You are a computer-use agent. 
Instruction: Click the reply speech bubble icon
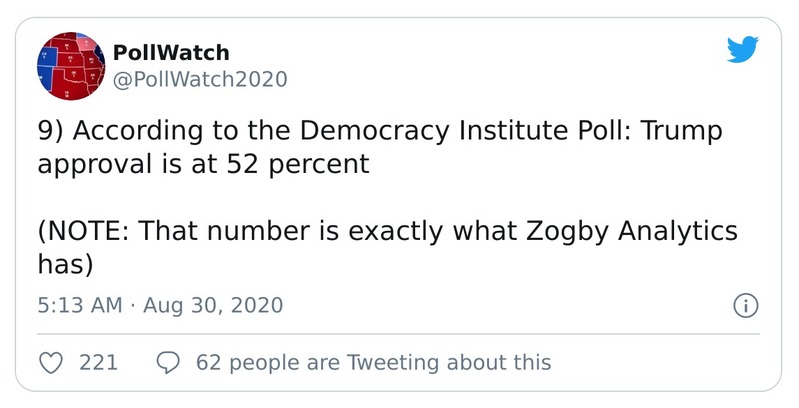(x=168, y=362)
